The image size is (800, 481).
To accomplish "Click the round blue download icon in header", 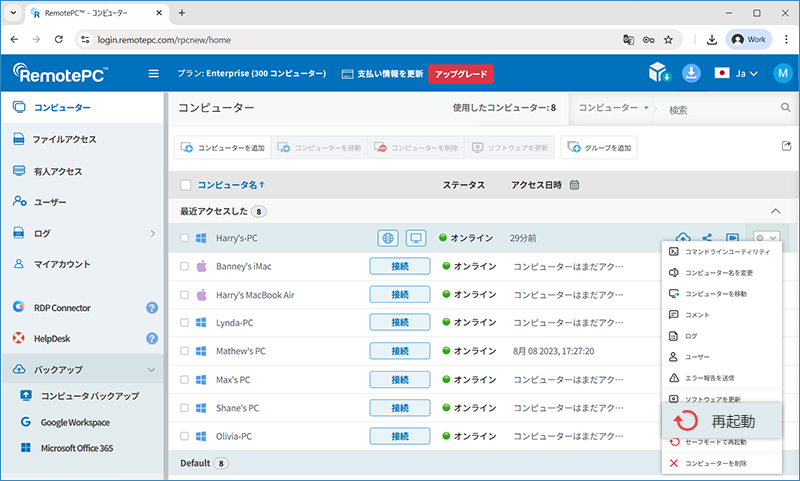I will tap(691, 73).
